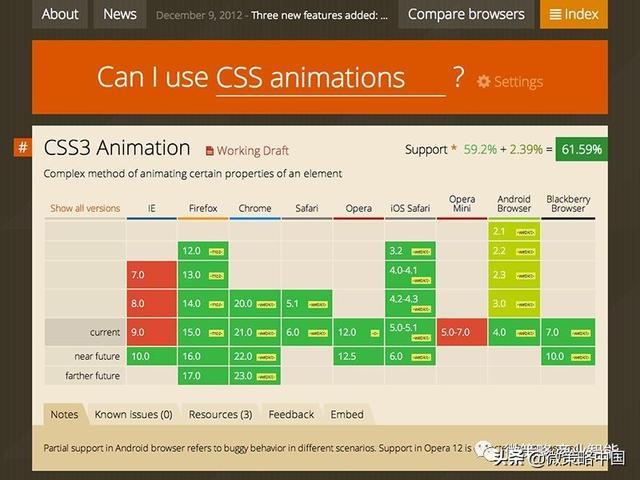Click the Index list icon

coord(555,15)
